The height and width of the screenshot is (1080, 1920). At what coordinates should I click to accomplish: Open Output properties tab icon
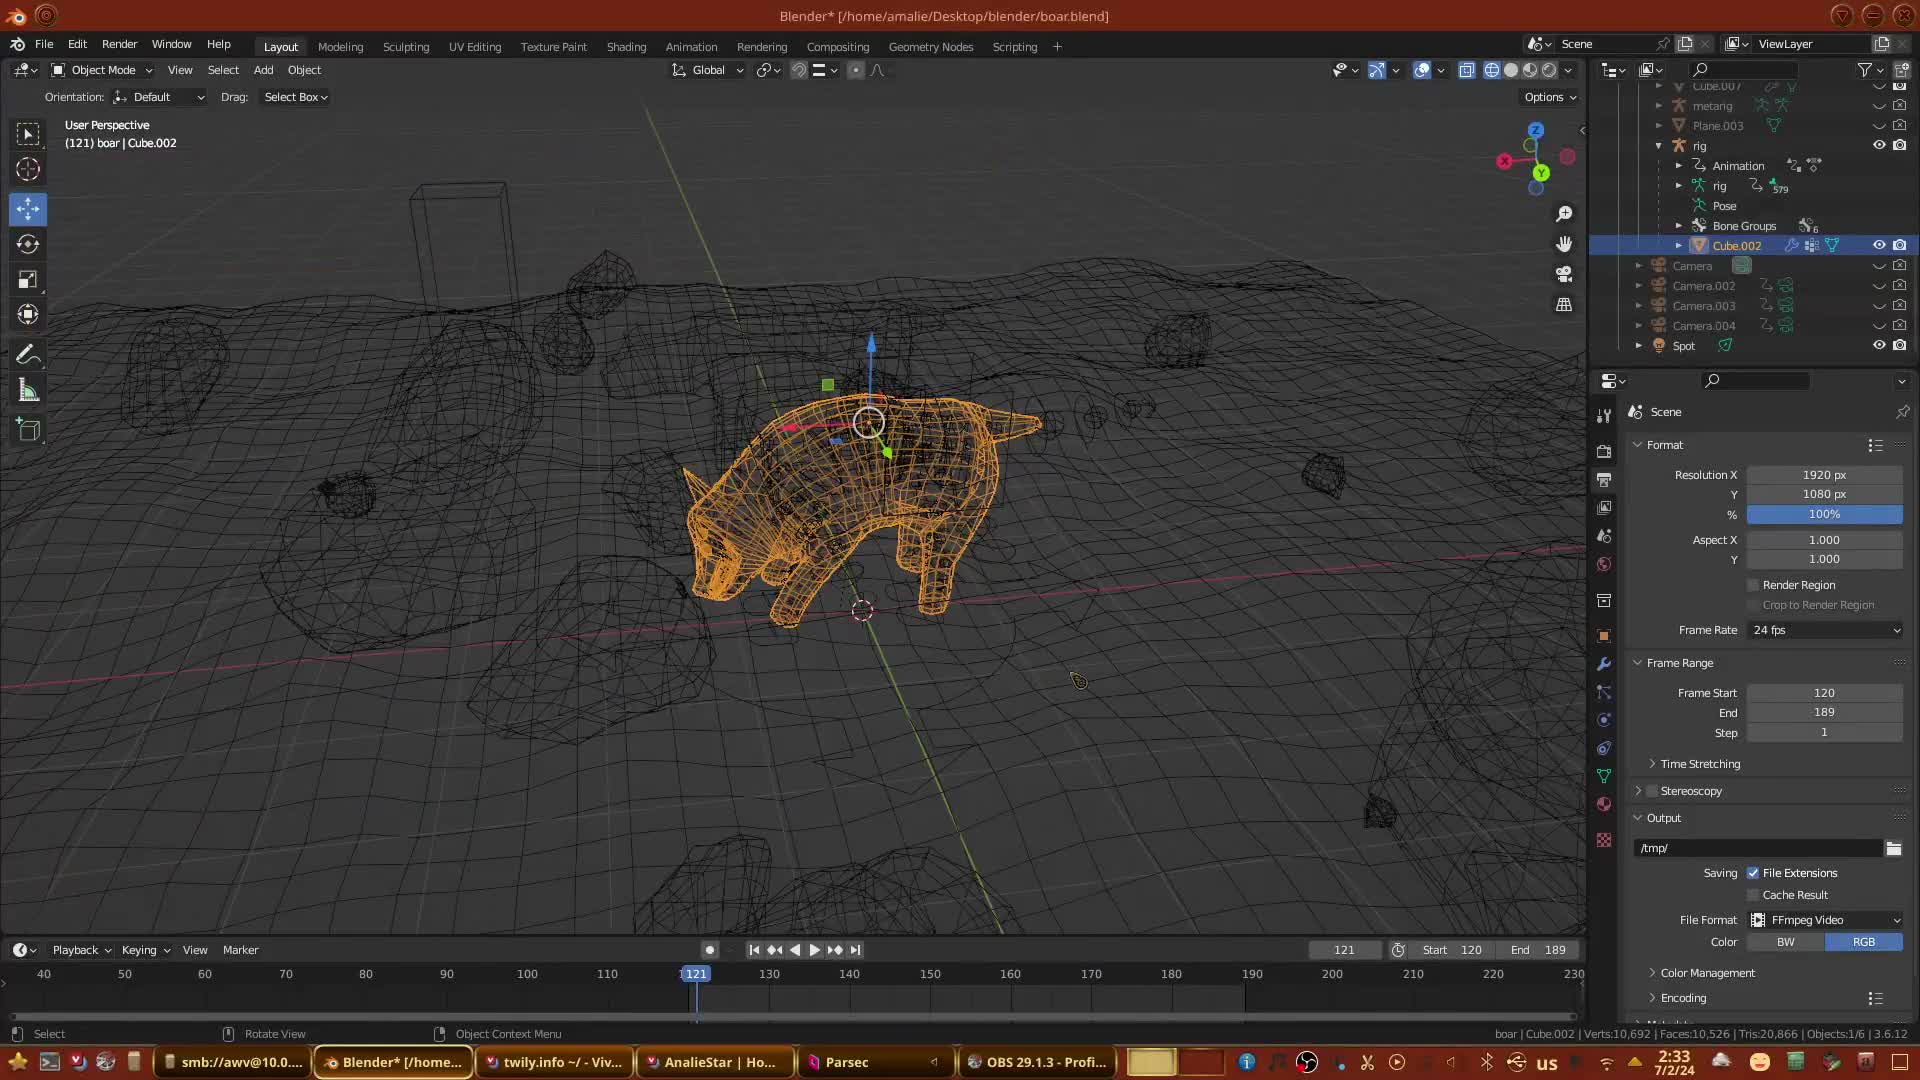tap(1604, 480)
